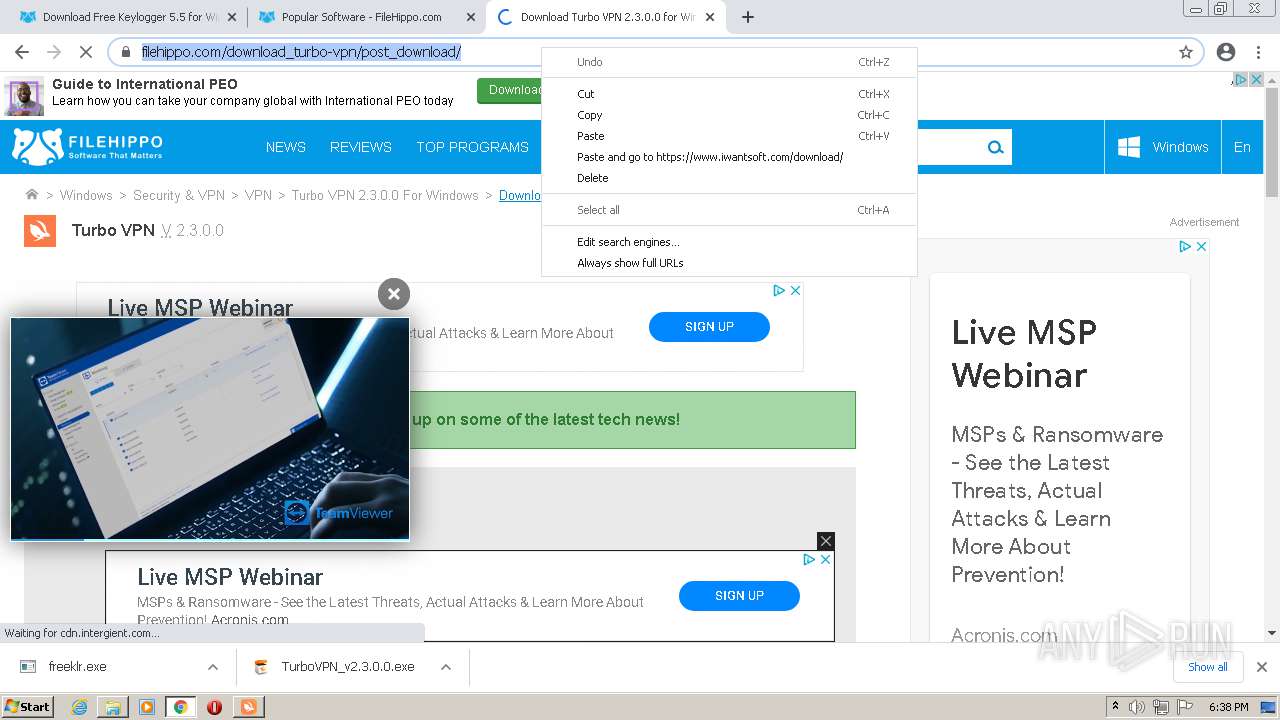Click the browser back arrow
Image resolution: width=1280 pixels, height=720 pixels.
22,52
